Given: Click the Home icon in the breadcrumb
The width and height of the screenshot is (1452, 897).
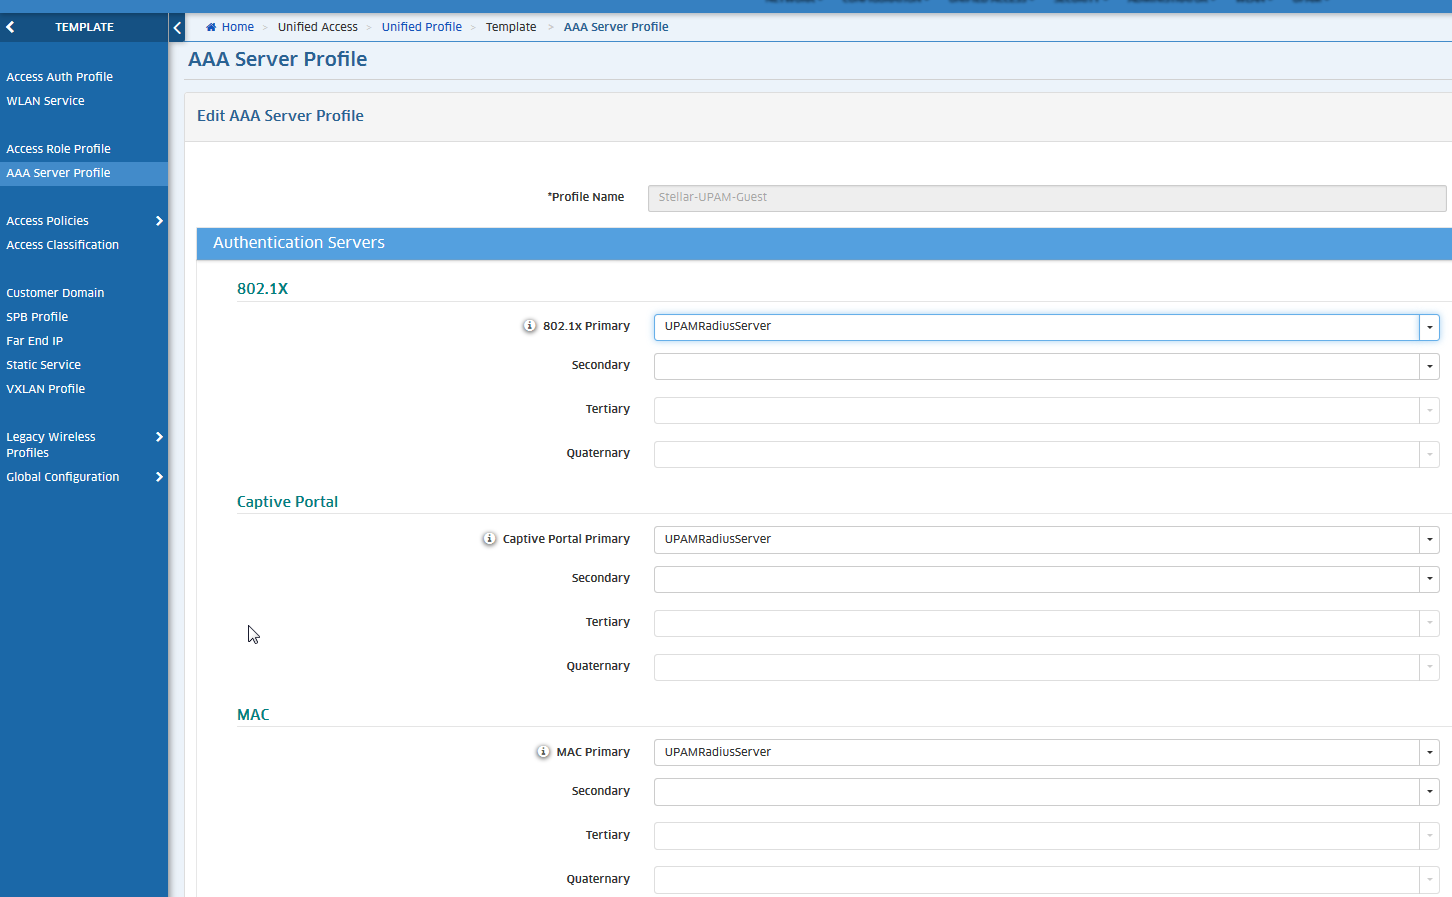Looking at the screenshot, I should click(211, 27).
